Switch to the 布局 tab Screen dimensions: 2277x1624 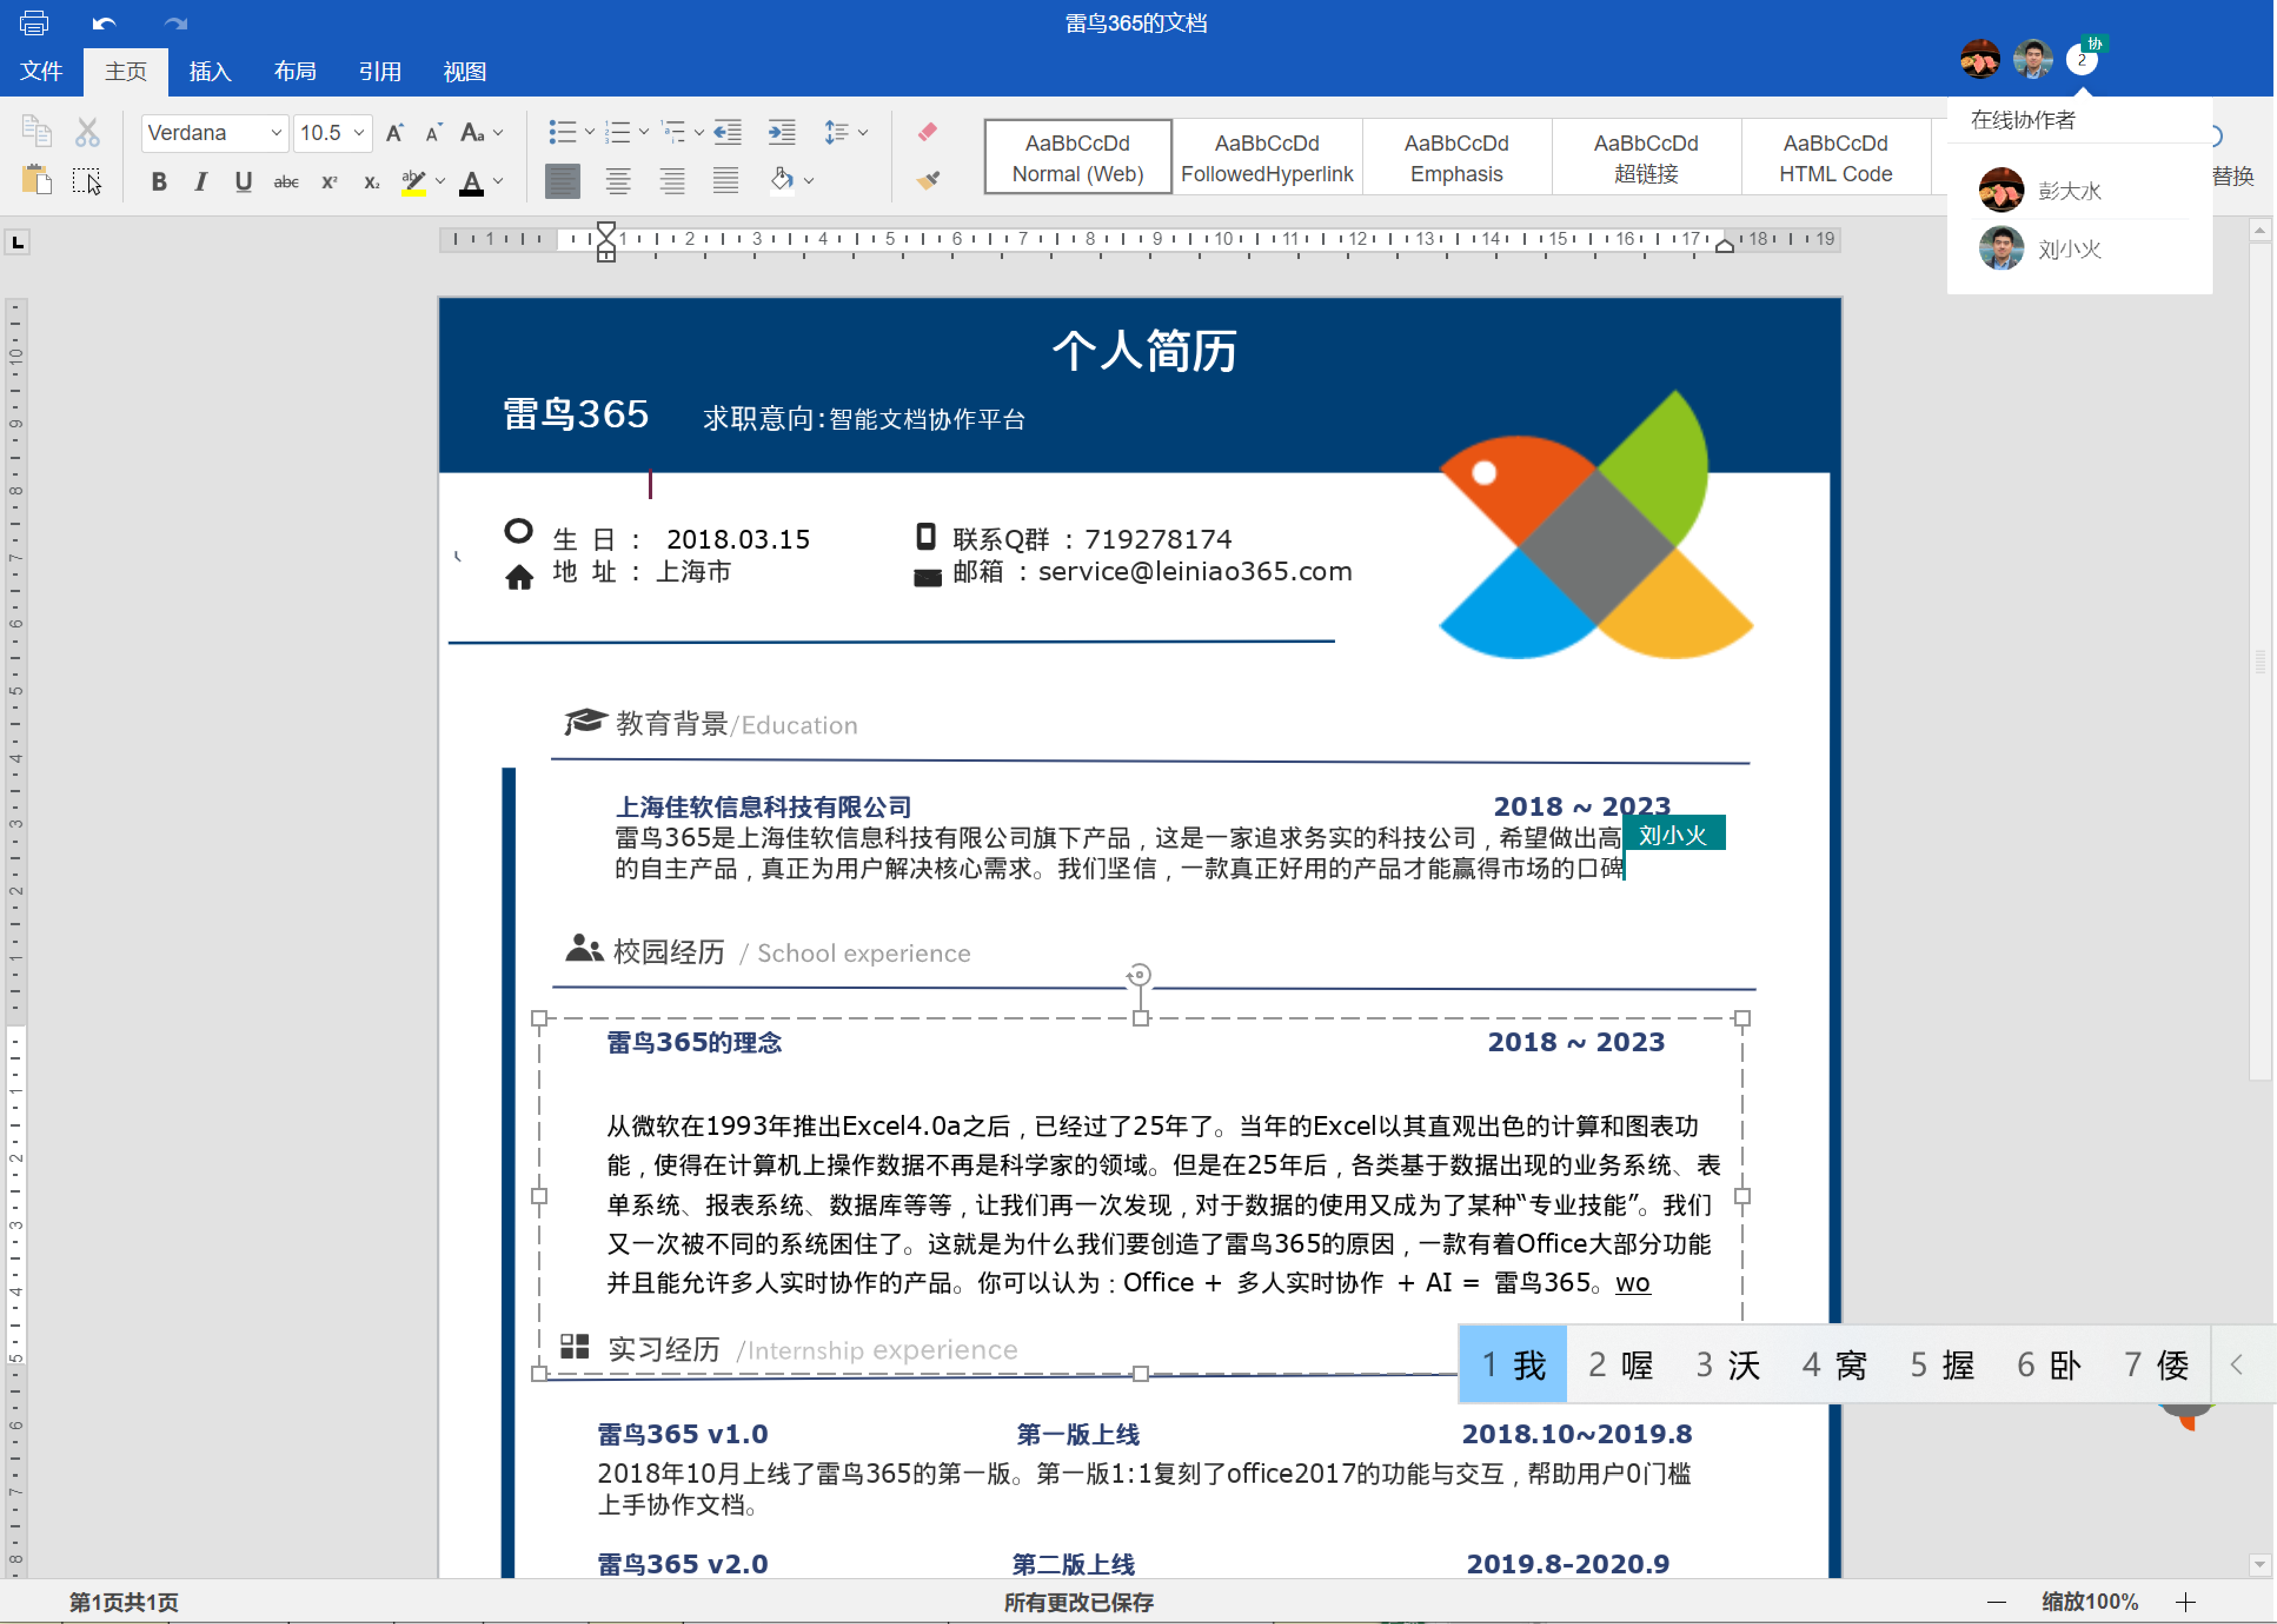click(x=295, y=71)
